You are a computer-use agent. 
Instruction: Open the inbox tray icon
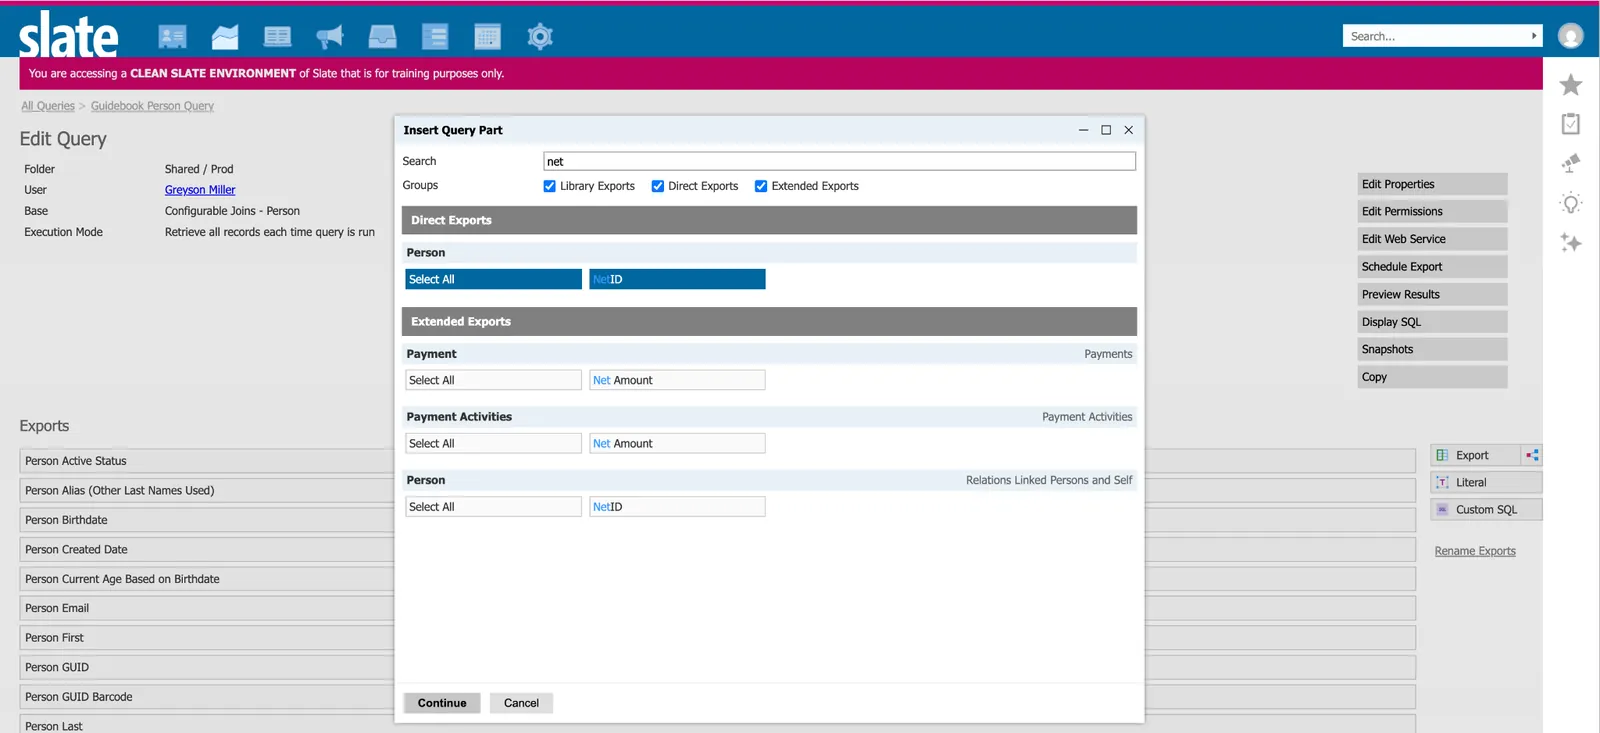382,37
